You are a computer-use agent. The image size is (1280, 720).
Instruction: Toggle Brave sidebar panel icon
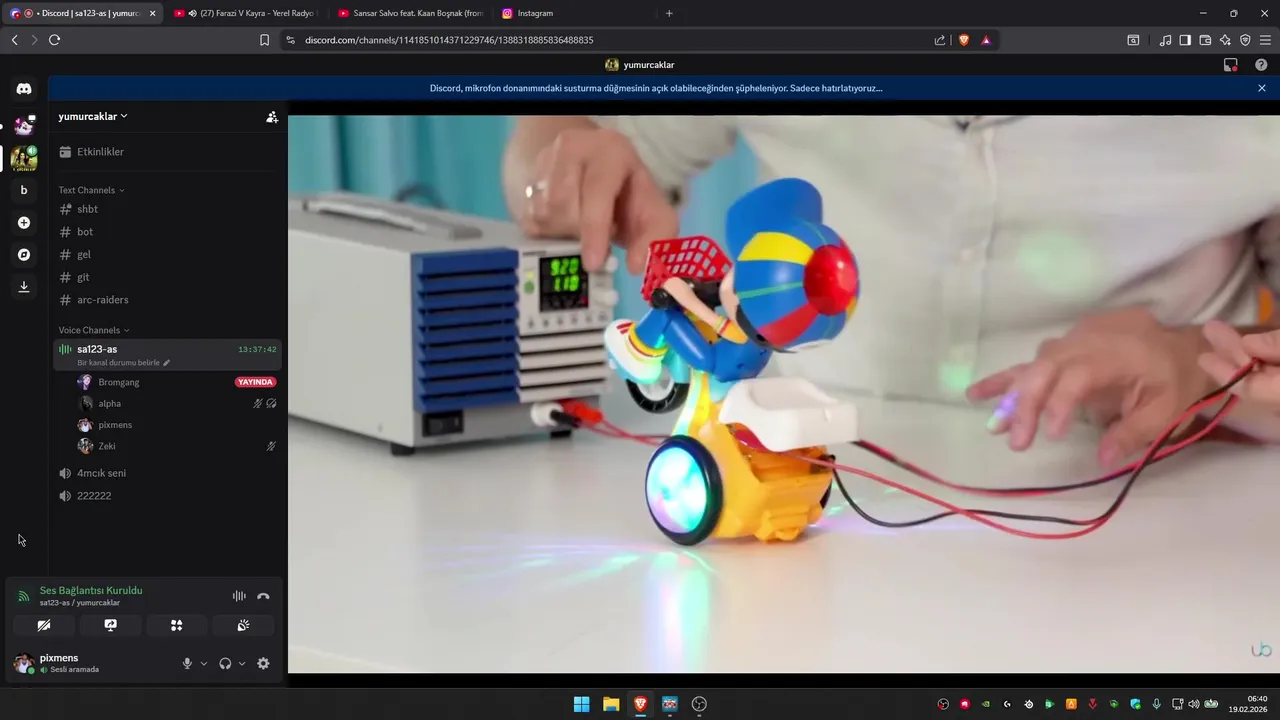[1185, 40]
